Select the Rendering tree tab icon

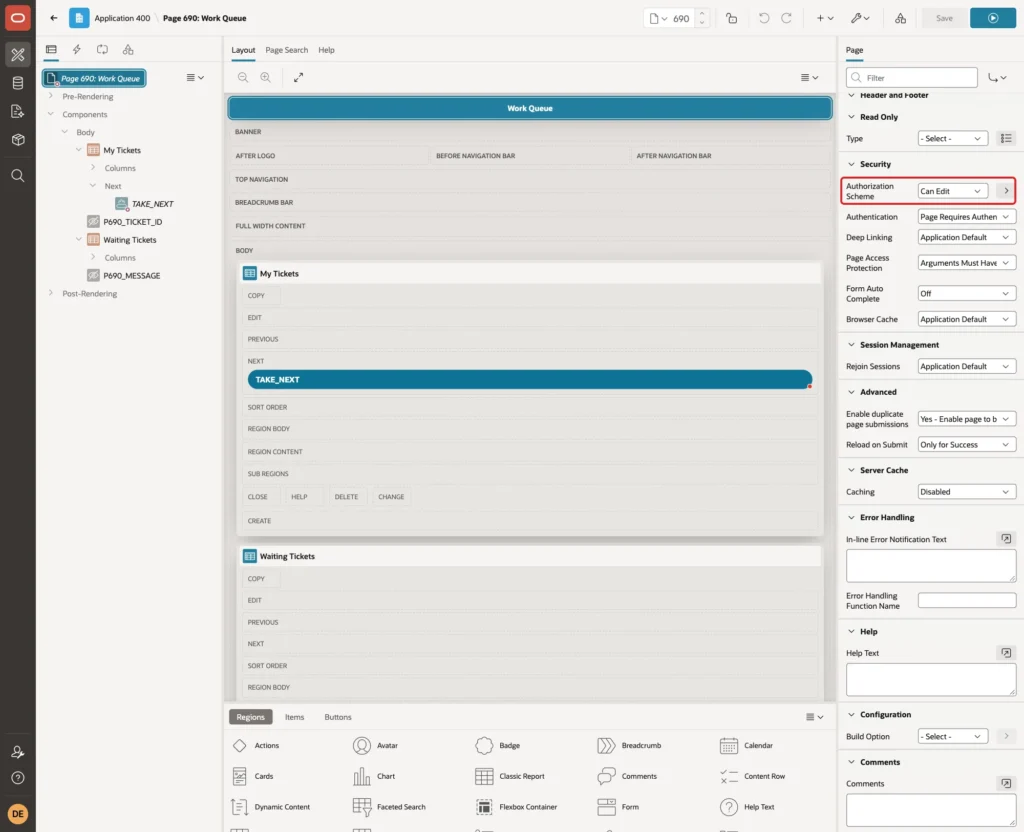pyautogui.click(x=51, y=50)
